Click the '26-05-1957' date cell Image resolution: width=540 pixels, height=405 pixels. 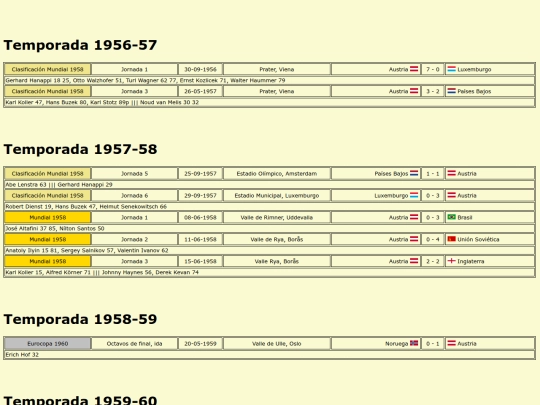click(x=200, y=91)
